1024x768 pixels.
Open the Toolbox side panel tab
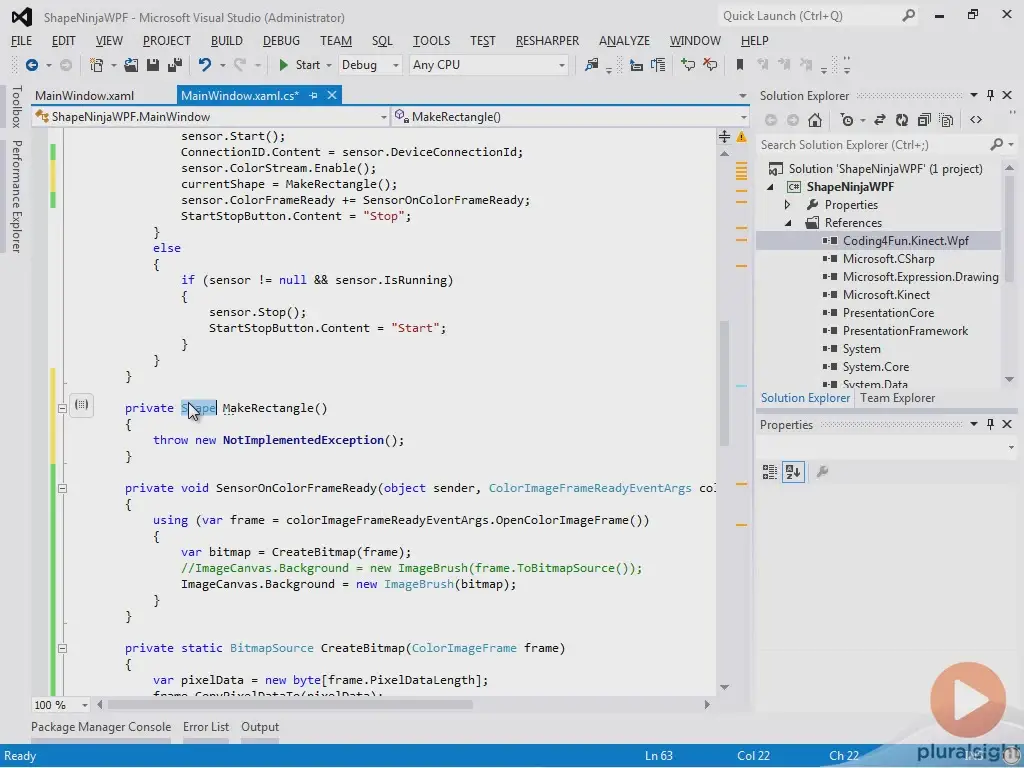click(16, 106)
